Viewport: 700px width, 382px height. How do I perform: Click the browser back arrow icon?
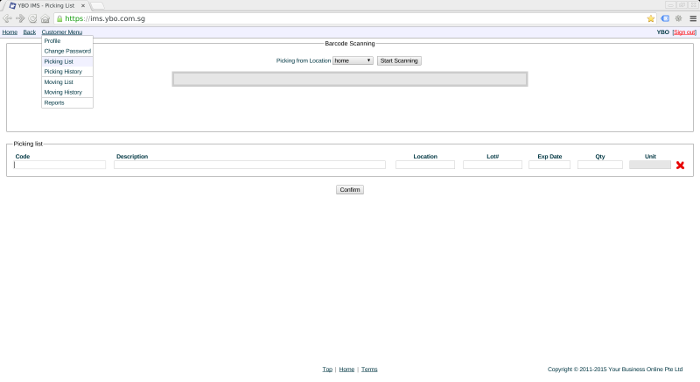click(7, 19)
